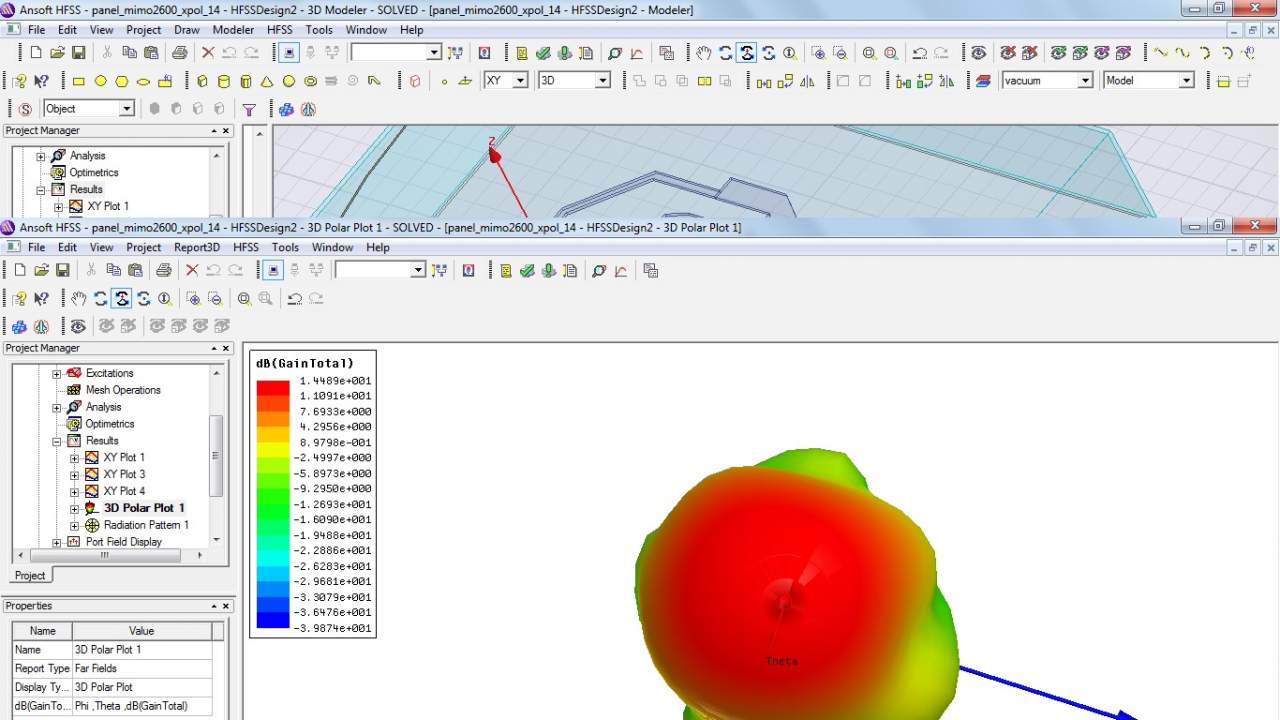Click Validate check in 3D Polar Plot toolbar
Screen dimensions: 1280x720
(527, 270)
